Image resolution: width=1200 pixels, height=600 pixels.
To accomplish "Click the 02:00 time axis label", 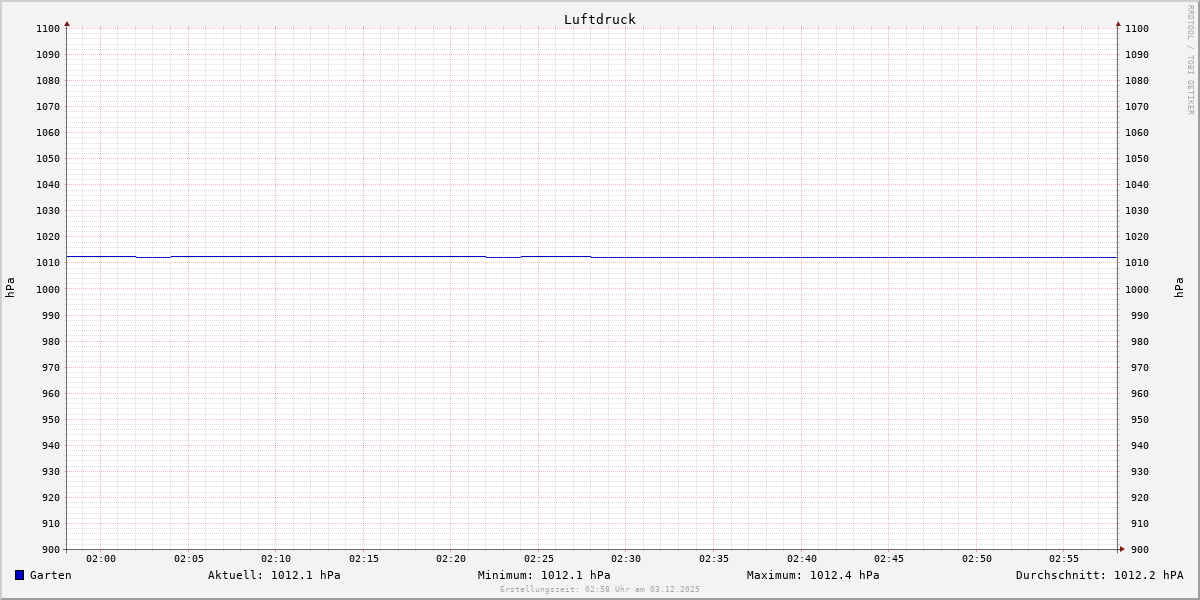I will click(101, 559).
